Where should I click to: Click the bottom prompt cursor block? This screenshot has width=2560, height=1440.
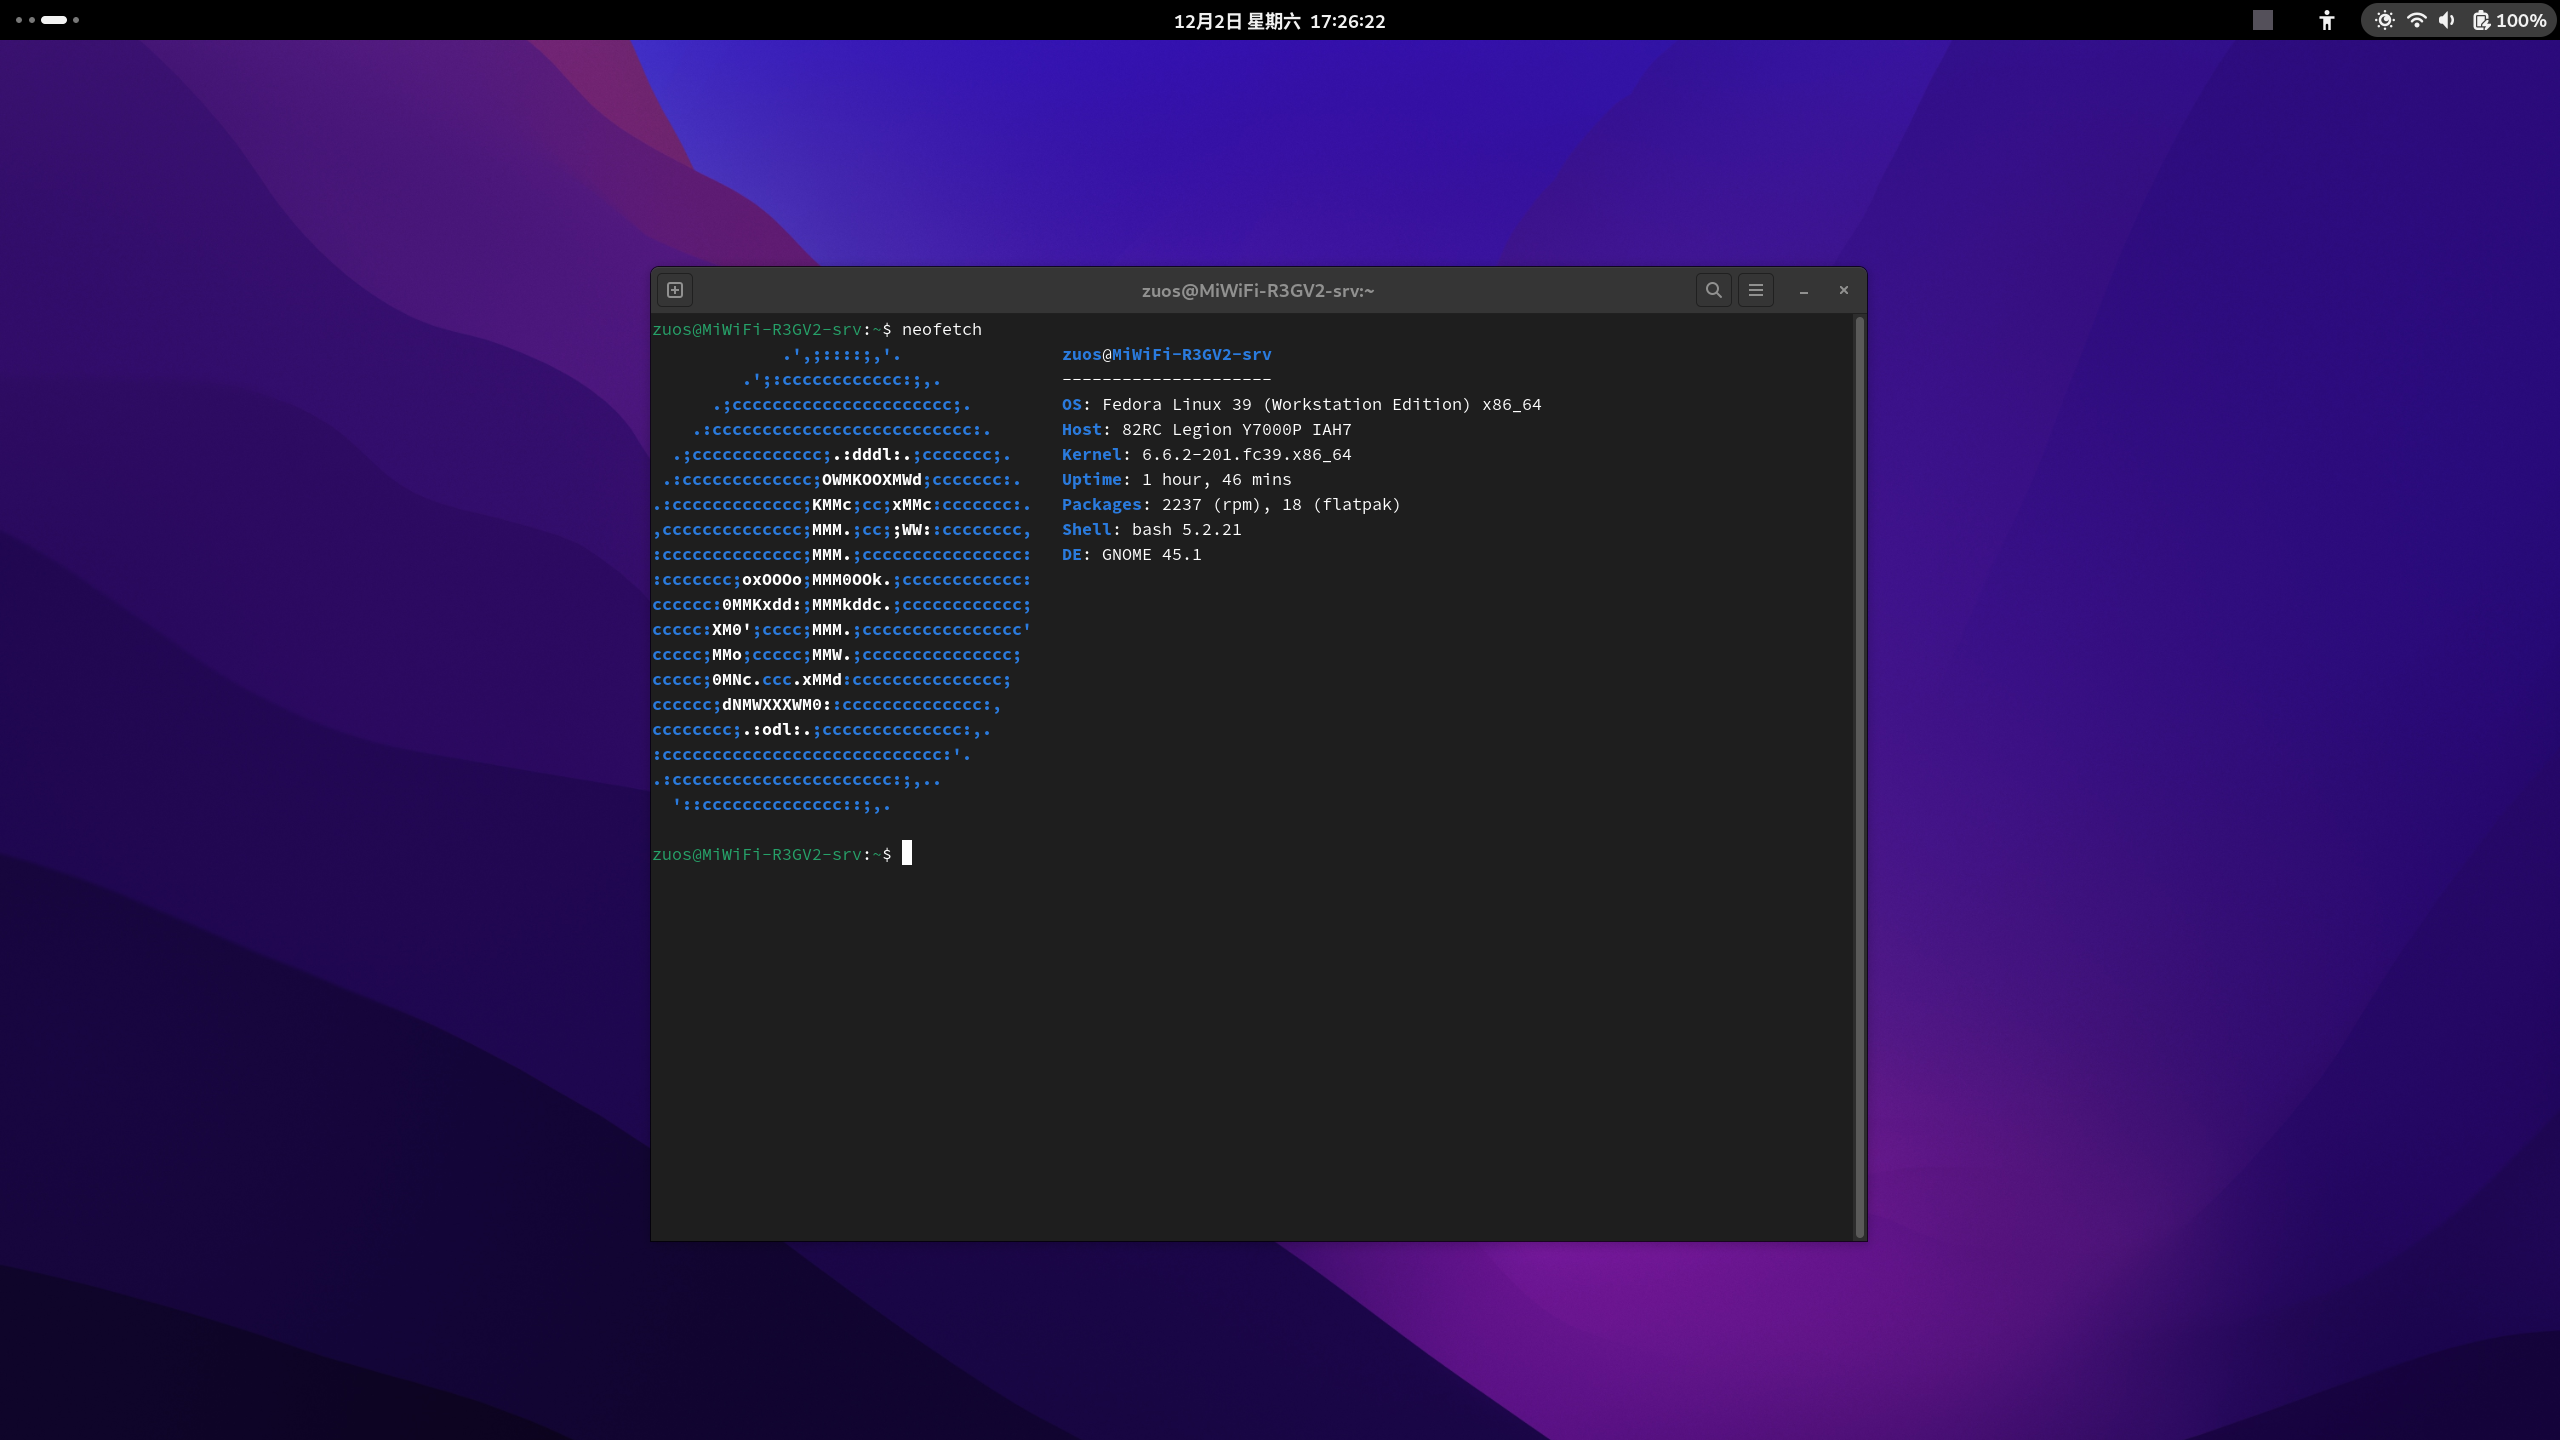coord(907,853)
